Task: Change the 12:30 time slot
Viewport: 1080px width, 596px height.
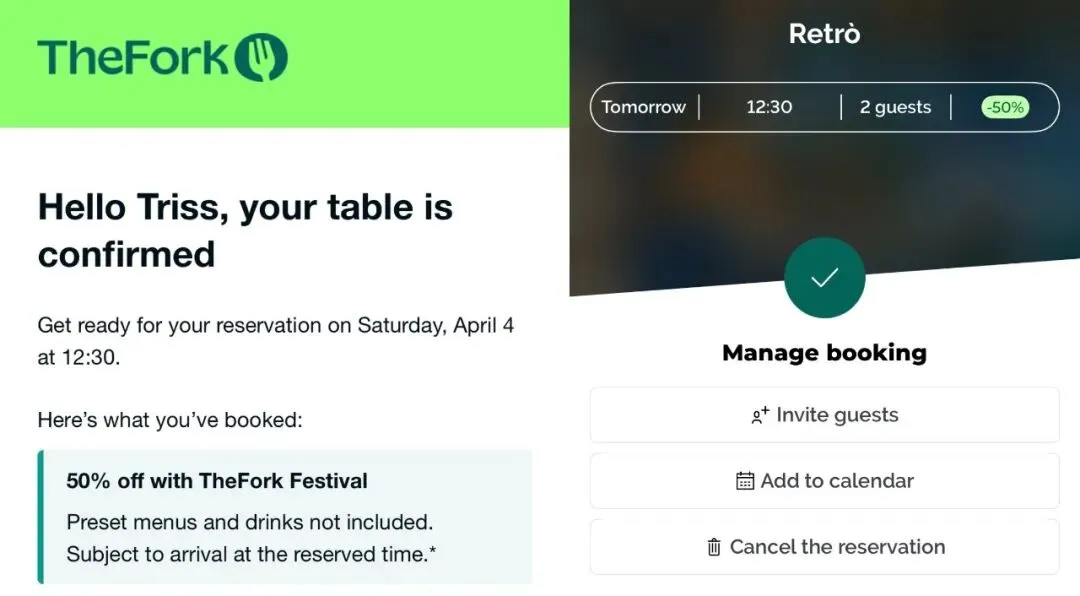Action: (x=769, y=107)
